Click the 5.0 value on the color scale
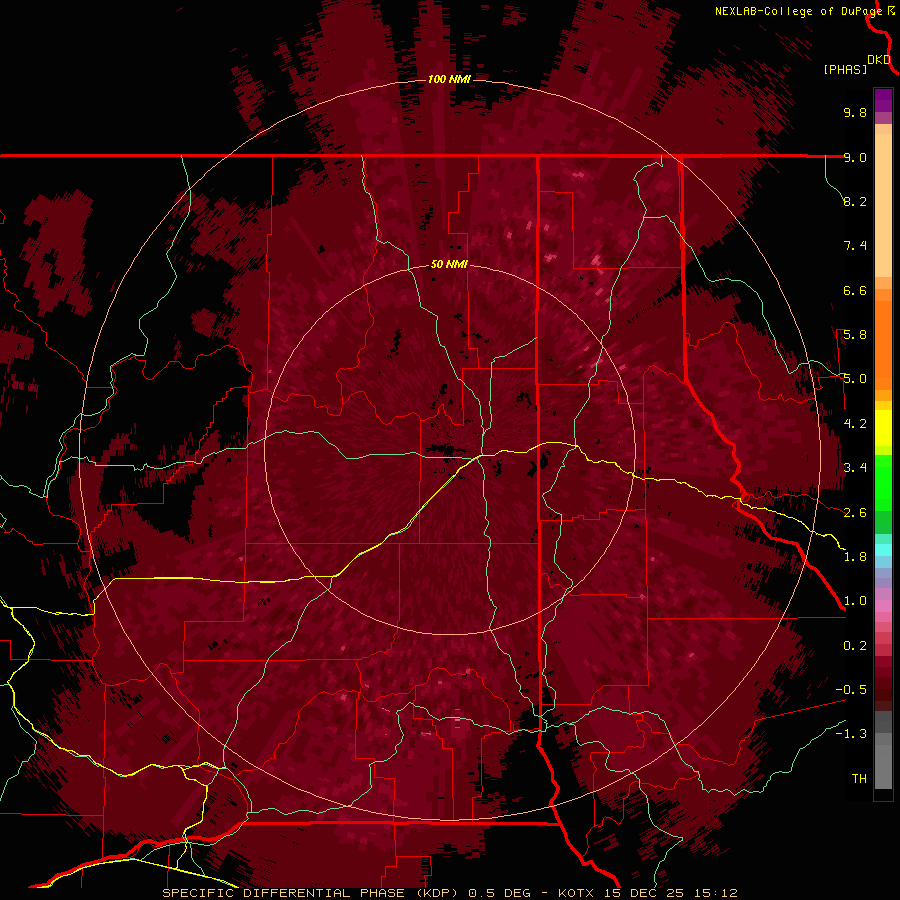This screenshot has height=900, width=900. click(x=855, y=379)
